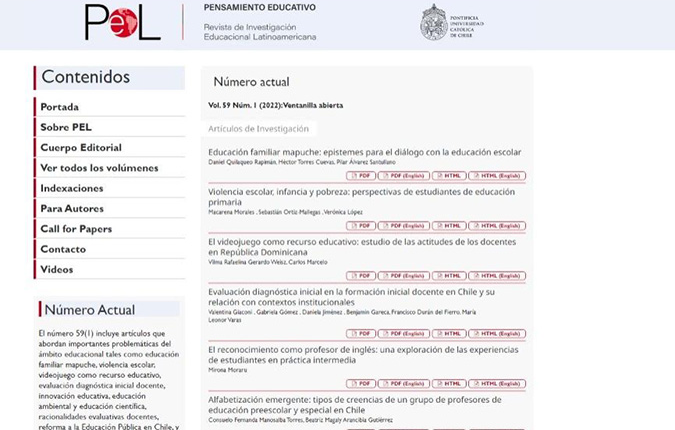Select Ver todos los volúmenes
The image size is (675, 430).
99,168
